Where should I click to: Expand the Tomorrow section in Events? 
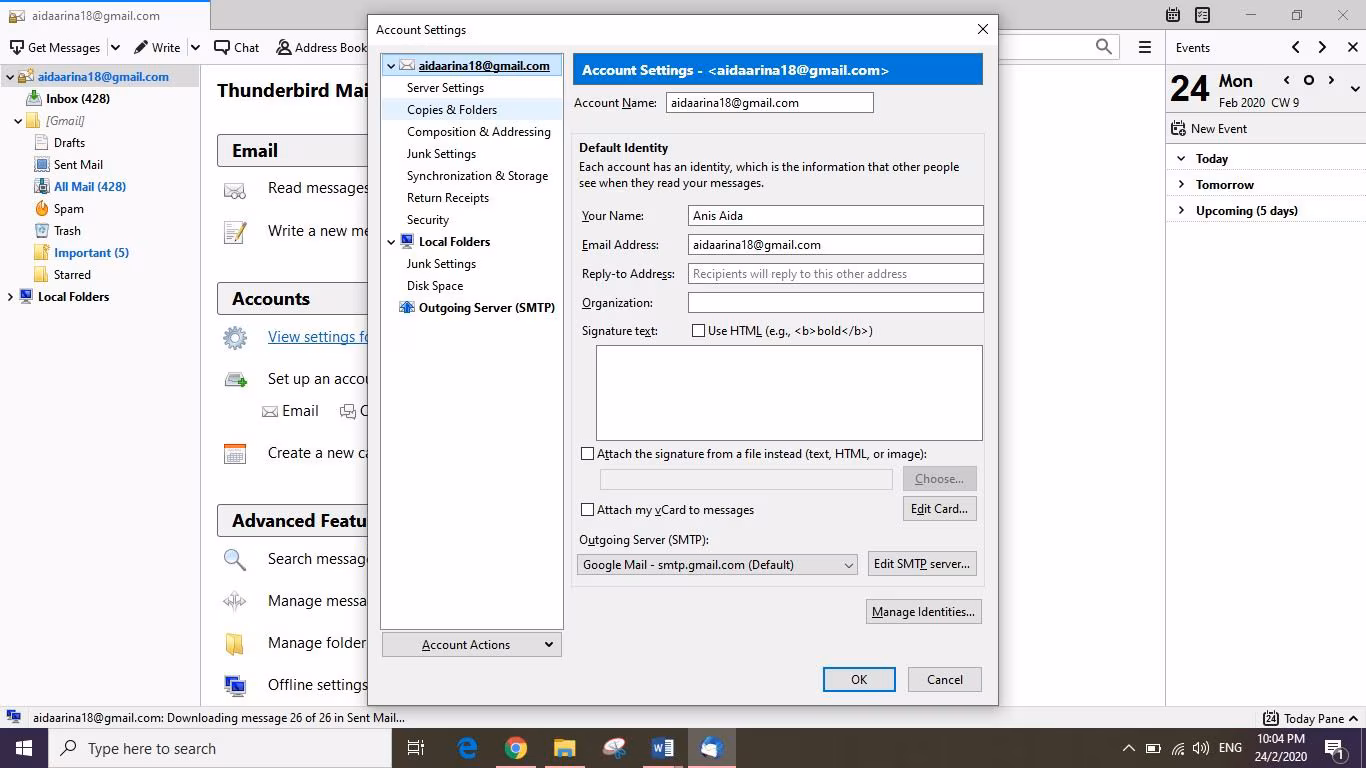click(x=1181, y=185)
